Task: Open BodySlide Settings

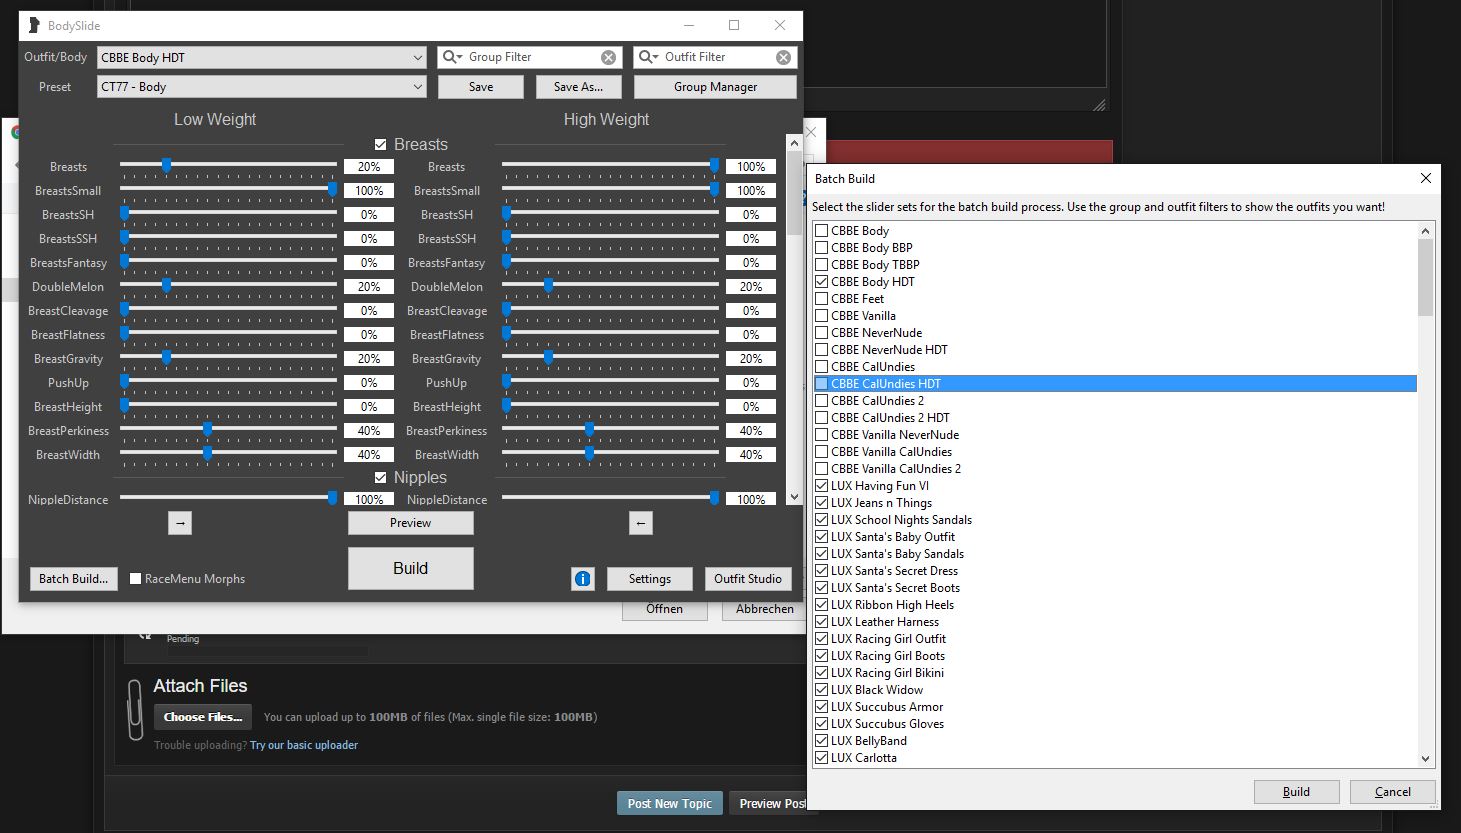Action: point(650,579)
